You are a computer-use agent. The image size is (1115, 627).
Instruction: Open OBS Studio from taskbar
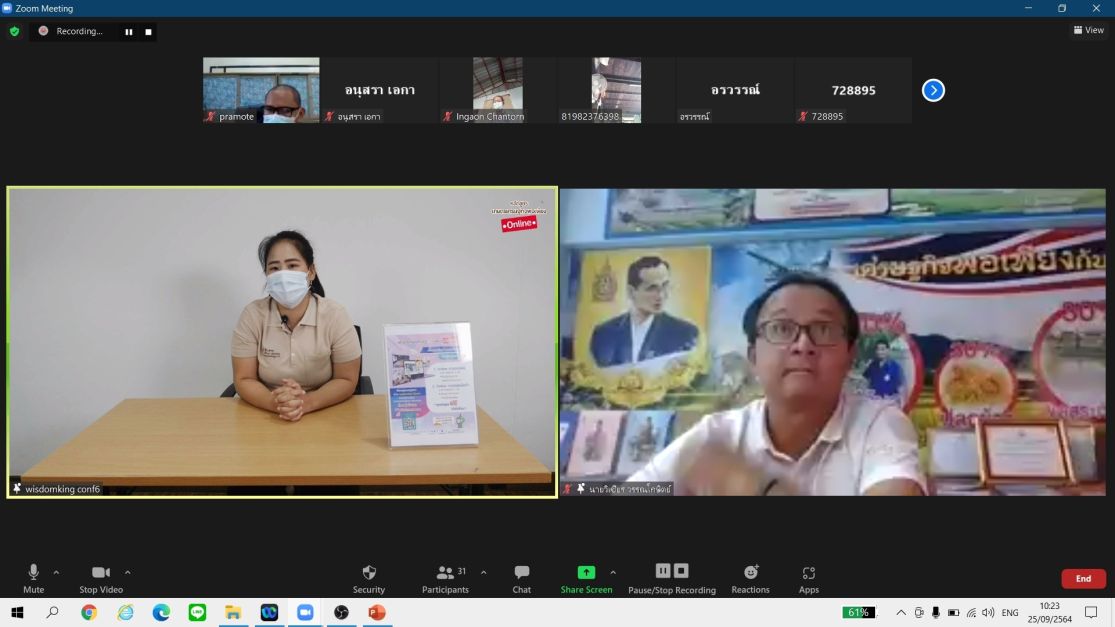341,612
